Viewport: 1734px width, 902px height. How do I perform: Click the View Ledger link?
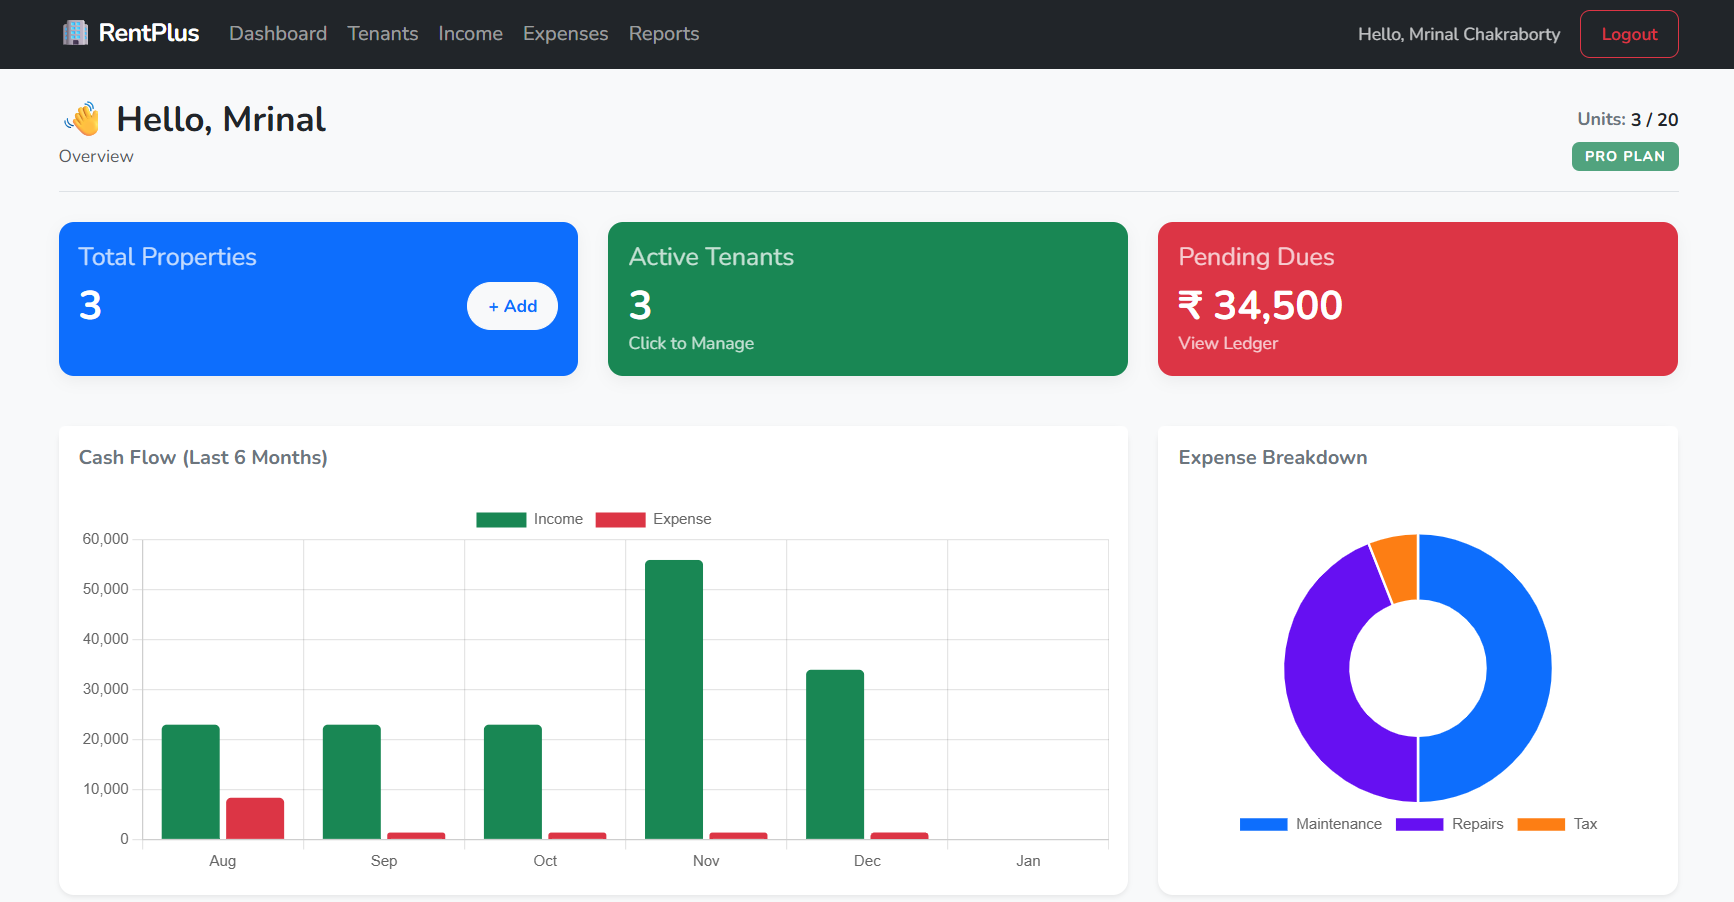[x=1228, y=343]
